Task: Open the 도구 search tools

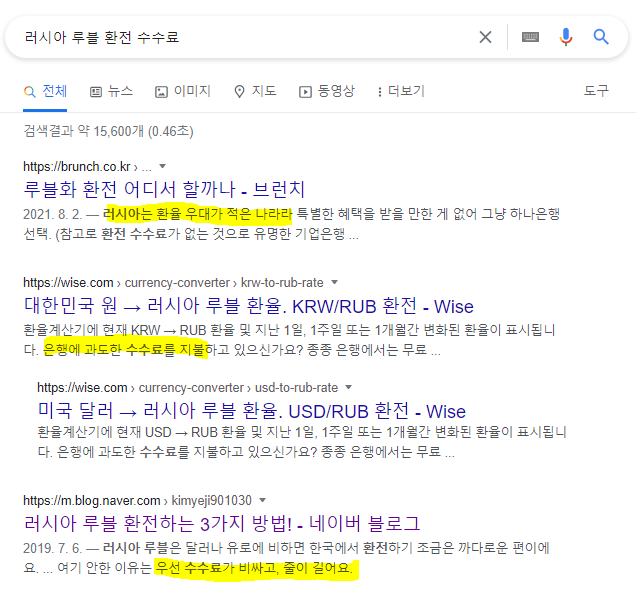Action: click(596, 90)
